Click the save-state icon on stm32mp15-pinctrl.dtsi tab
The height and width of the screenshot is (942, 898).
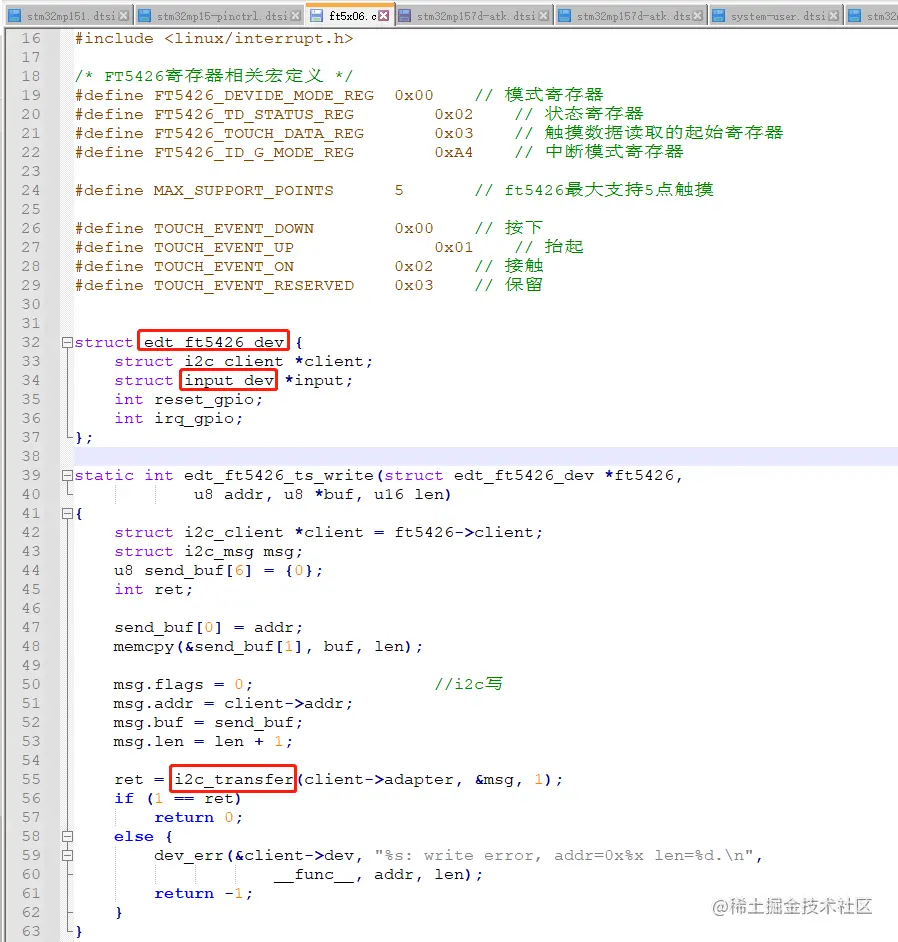pos(144,16)
